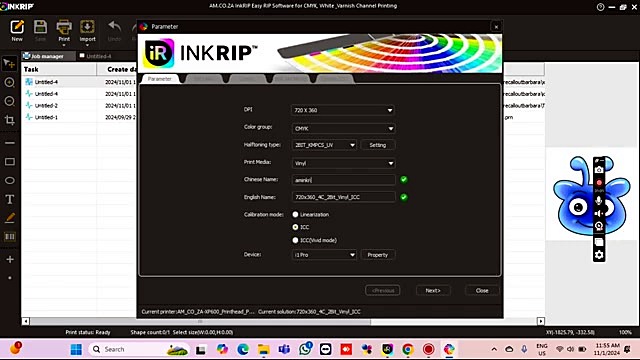Click the taskbar Search box
The image size is (640, 360).
click(x=139, y=349)
